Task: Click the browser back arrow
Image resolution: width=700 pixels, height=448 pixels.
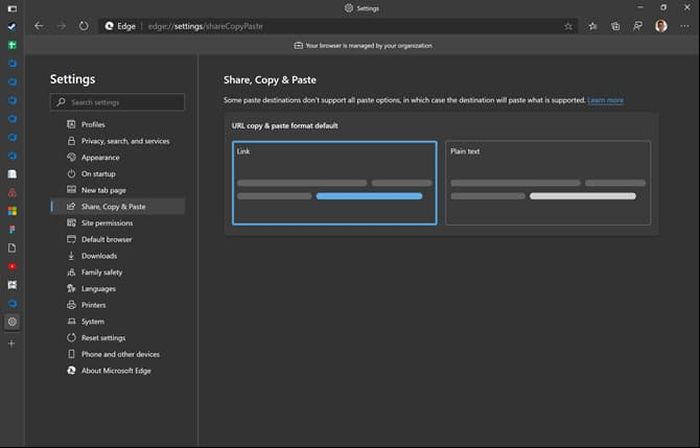Action: point(39,26)
